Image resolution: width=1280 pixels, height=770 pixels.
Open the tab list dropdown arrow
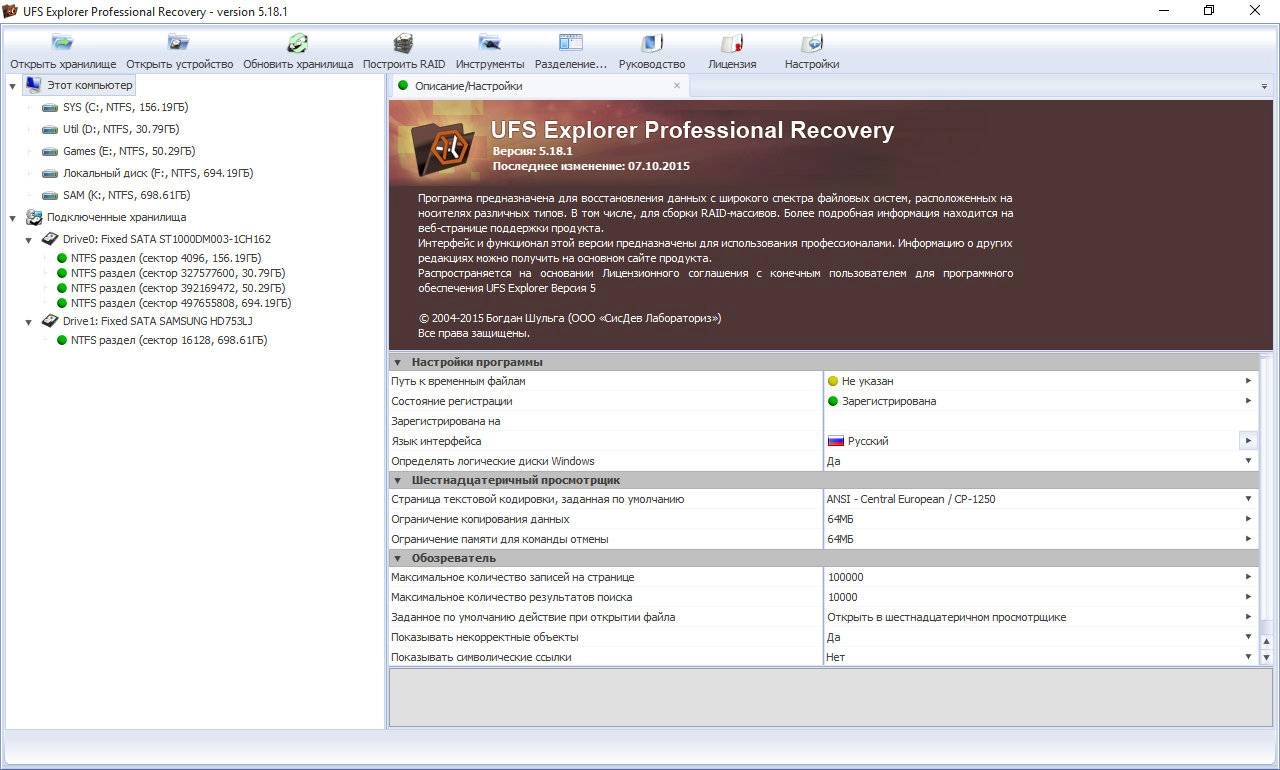click(1264, 87)
